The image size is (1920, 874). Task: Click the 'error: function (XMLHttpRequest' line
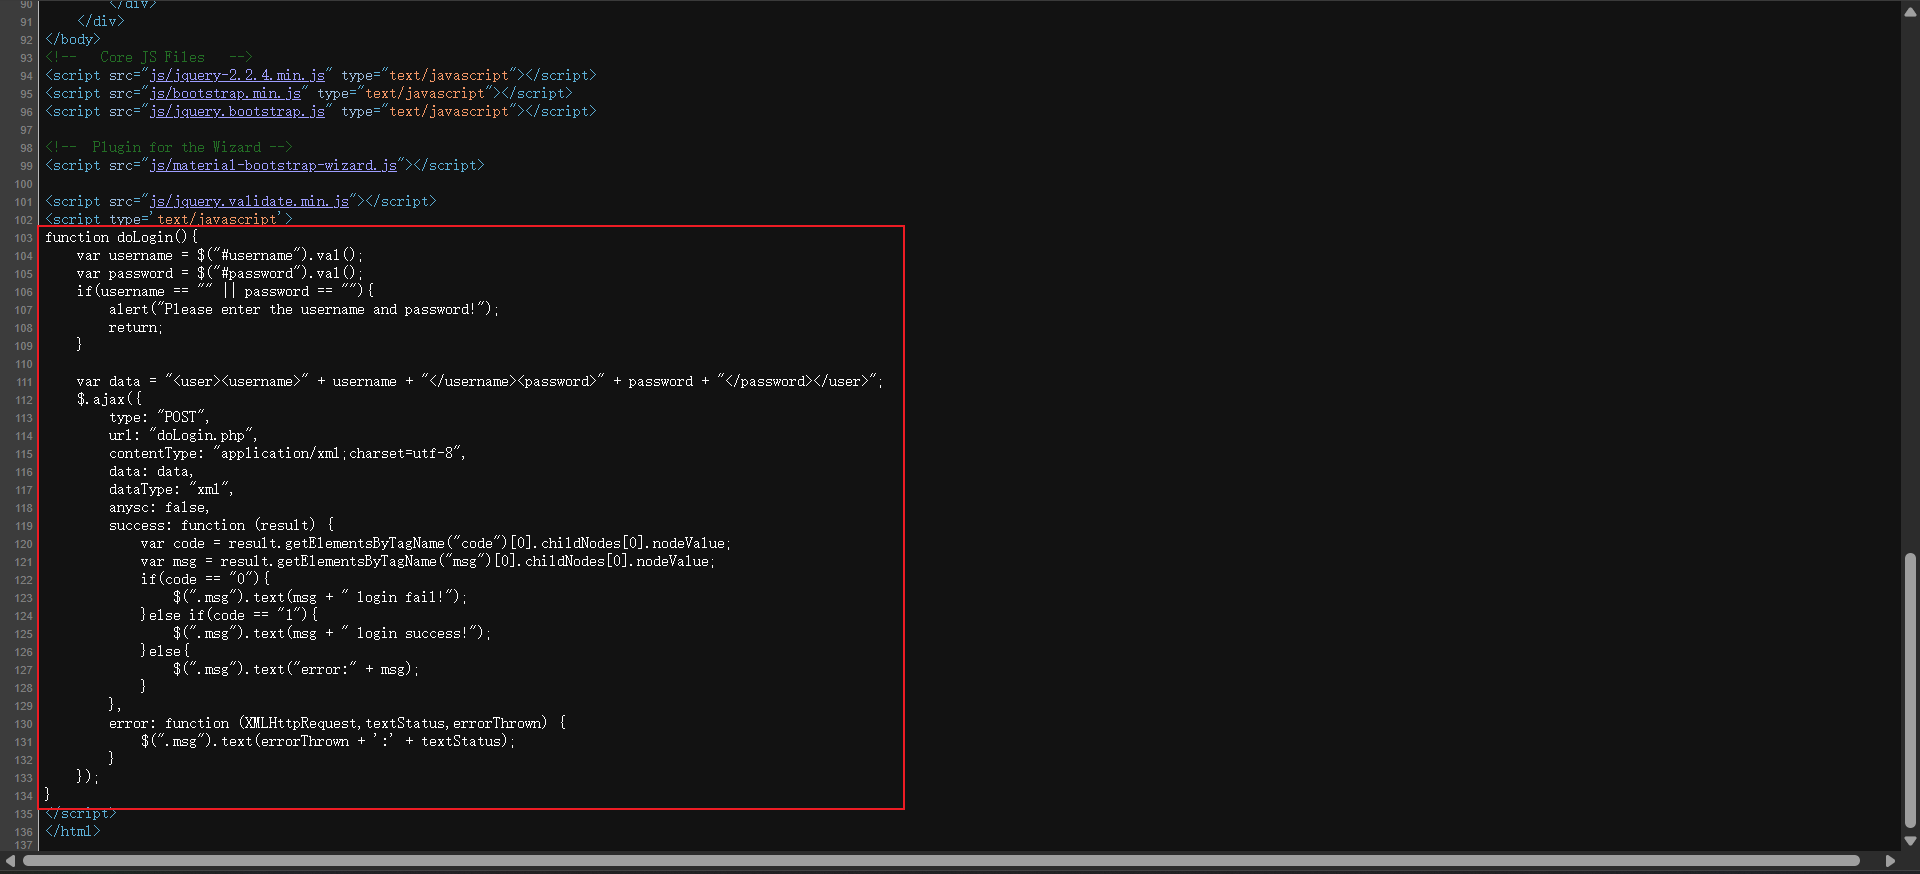click(337, 723)
